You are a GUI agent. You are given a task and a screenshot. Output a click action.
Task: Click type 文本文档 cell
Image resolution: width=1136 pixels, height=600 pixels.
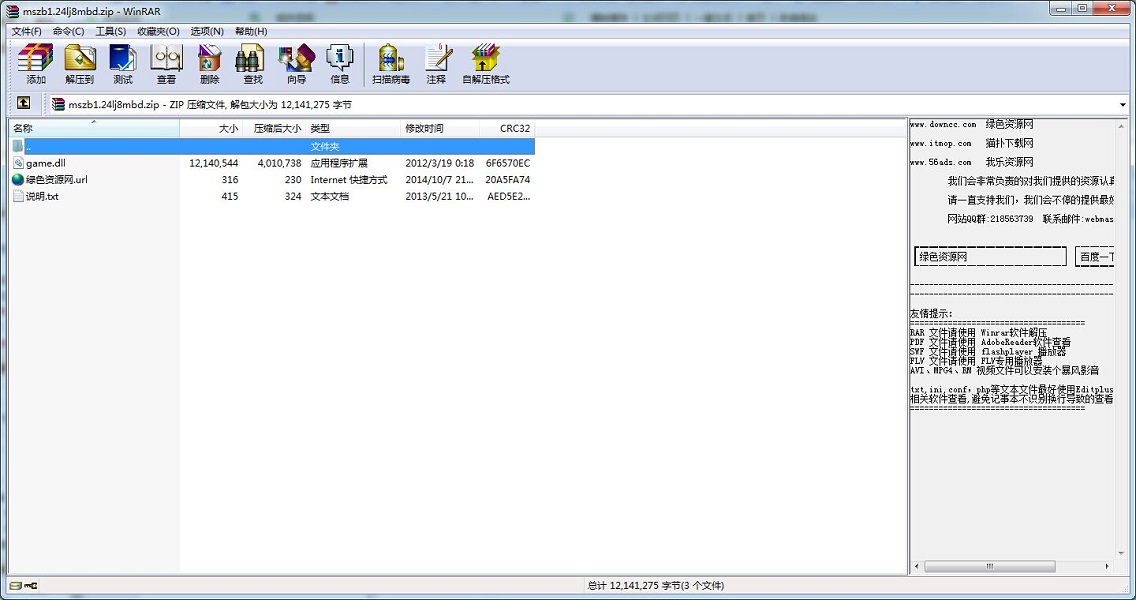[330, 196]
